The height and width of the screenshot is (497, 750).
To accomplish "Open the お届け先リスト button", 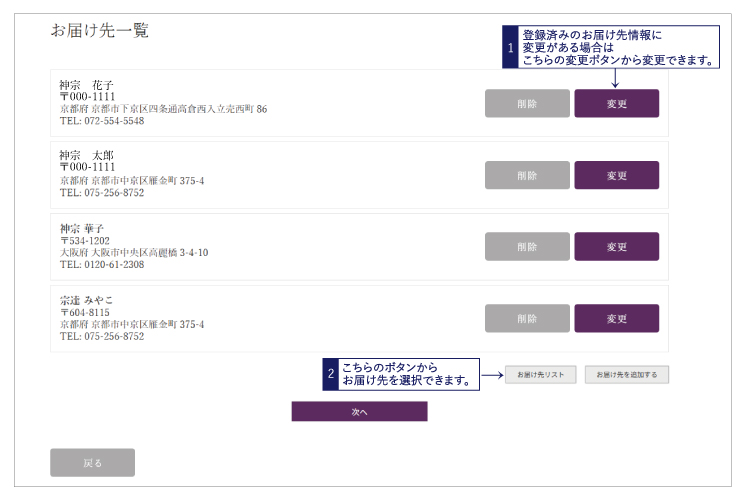I will [540, 375].
